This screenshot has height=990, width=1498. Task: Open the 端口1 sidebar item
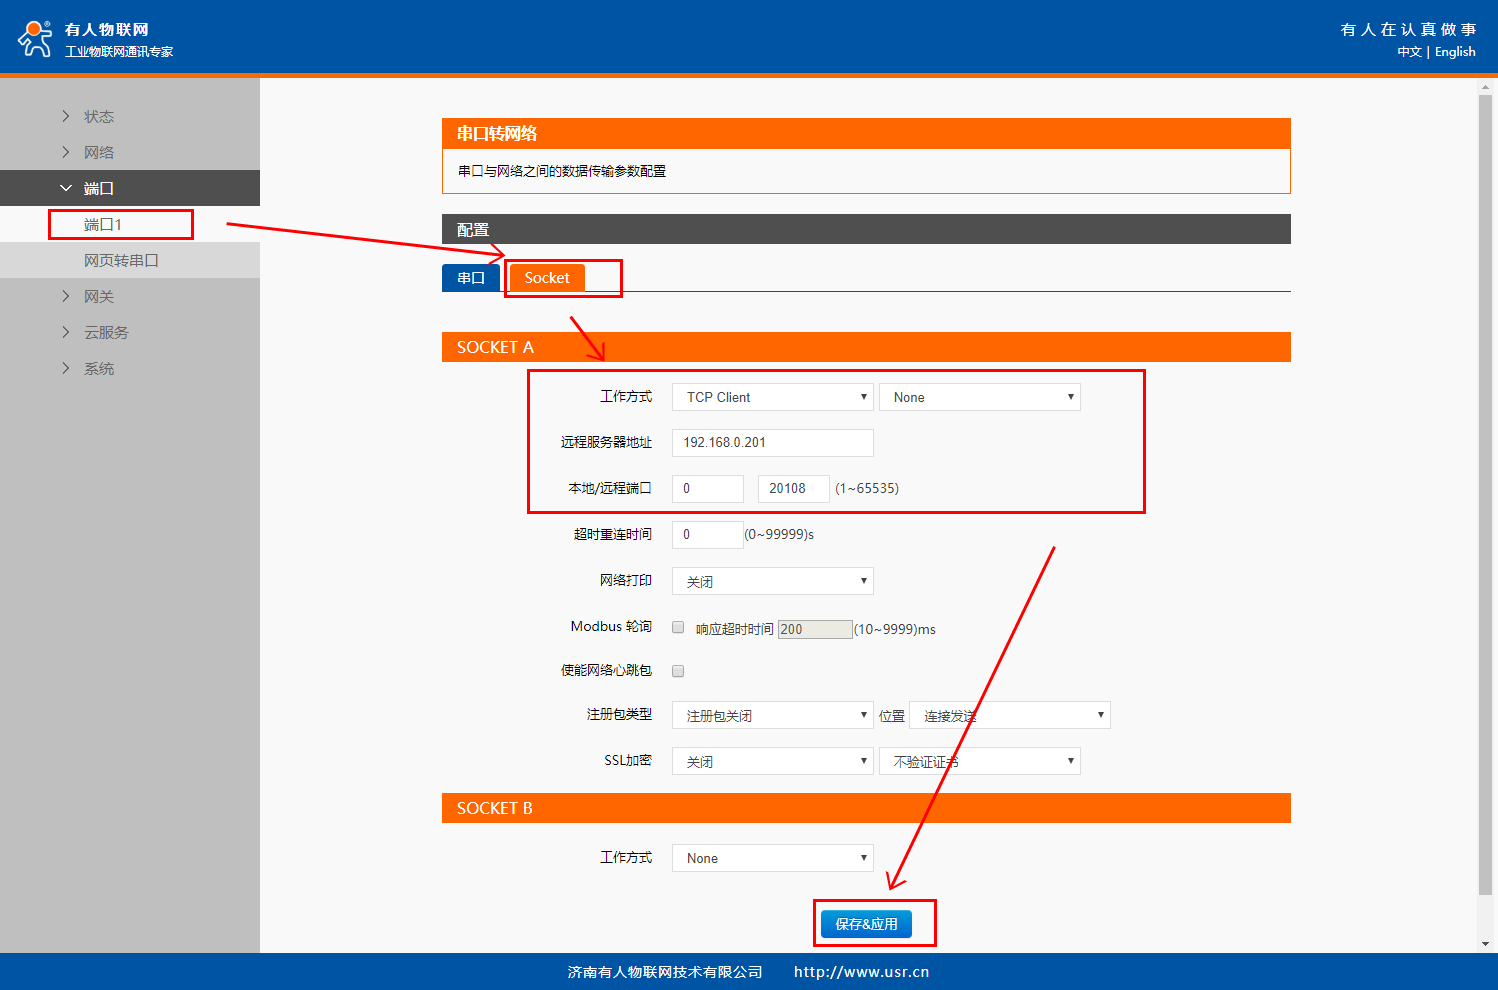pos(103,224)
